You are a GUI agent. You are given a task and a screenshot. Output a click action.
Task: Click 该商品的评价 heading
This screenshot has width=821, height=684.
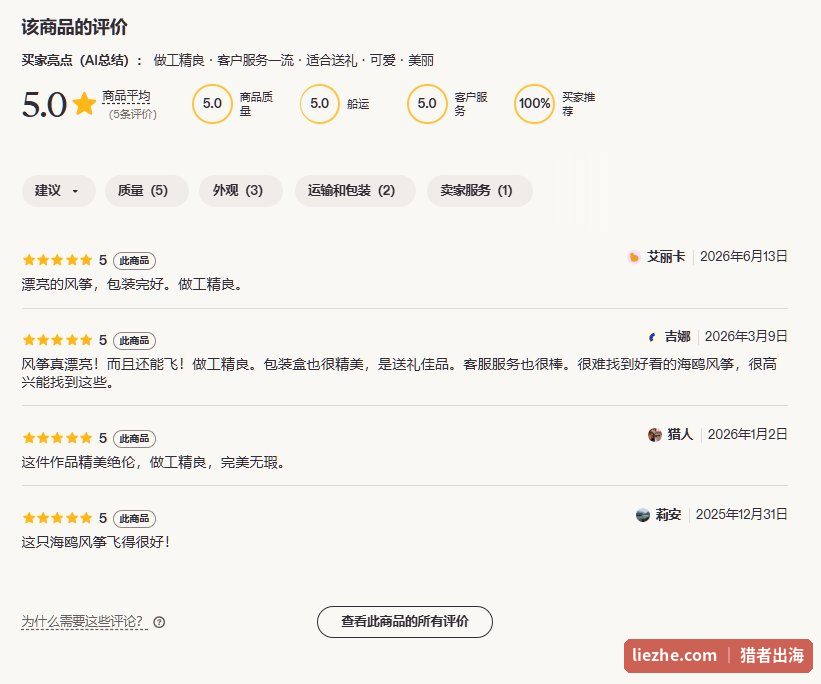point(74,27)
